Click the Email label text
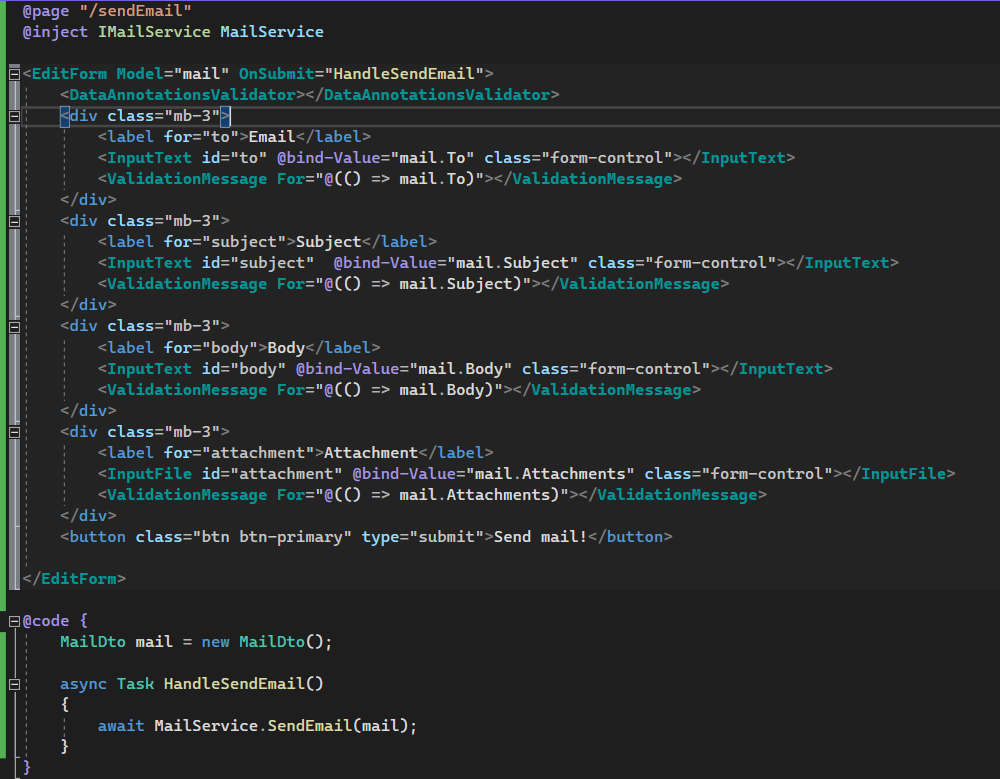Image resolution: width=1000 pixels, height=779 pixels. tap(272, 137)
